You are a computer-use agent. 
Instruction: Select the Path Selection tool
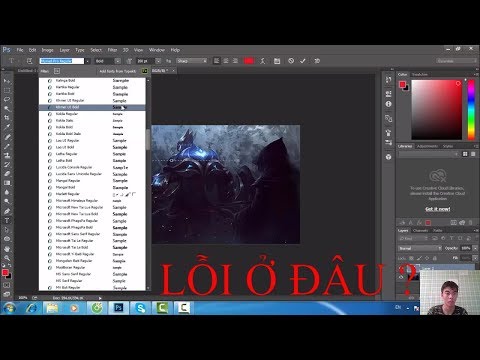coord(7,230)
